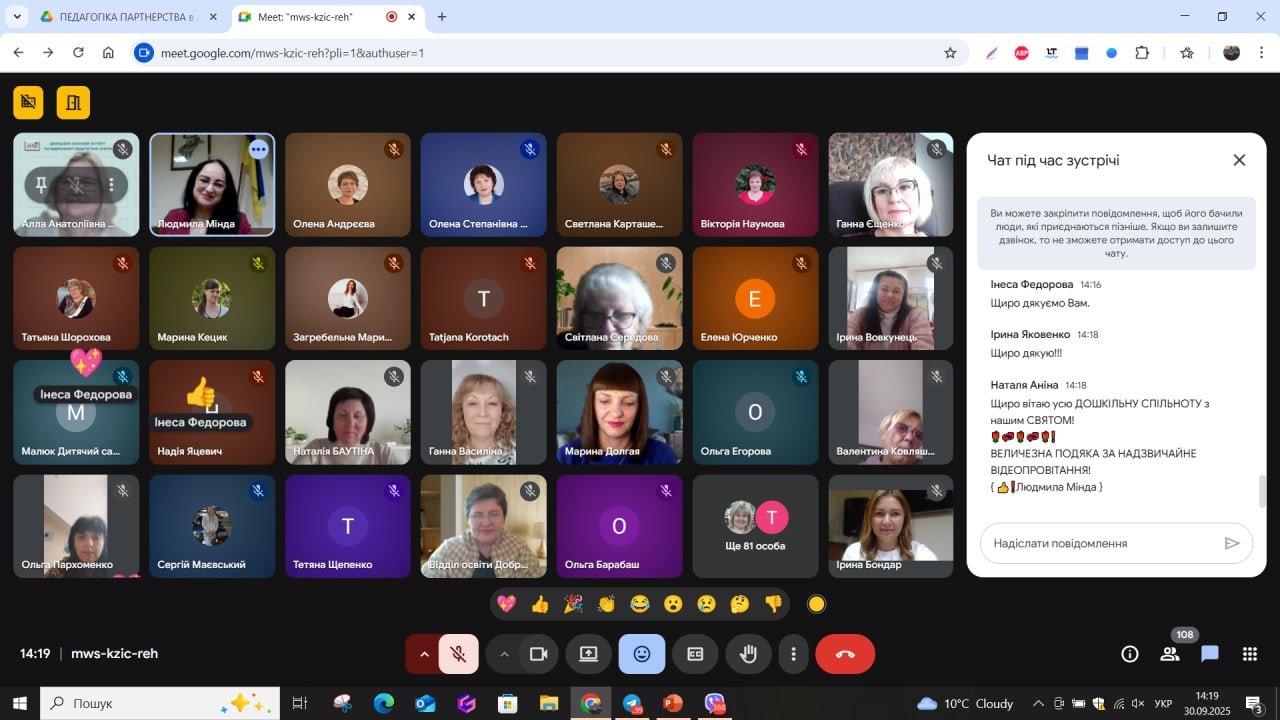
Task: Pin Алла Анатоліївна's video tile
Action: 41,185
